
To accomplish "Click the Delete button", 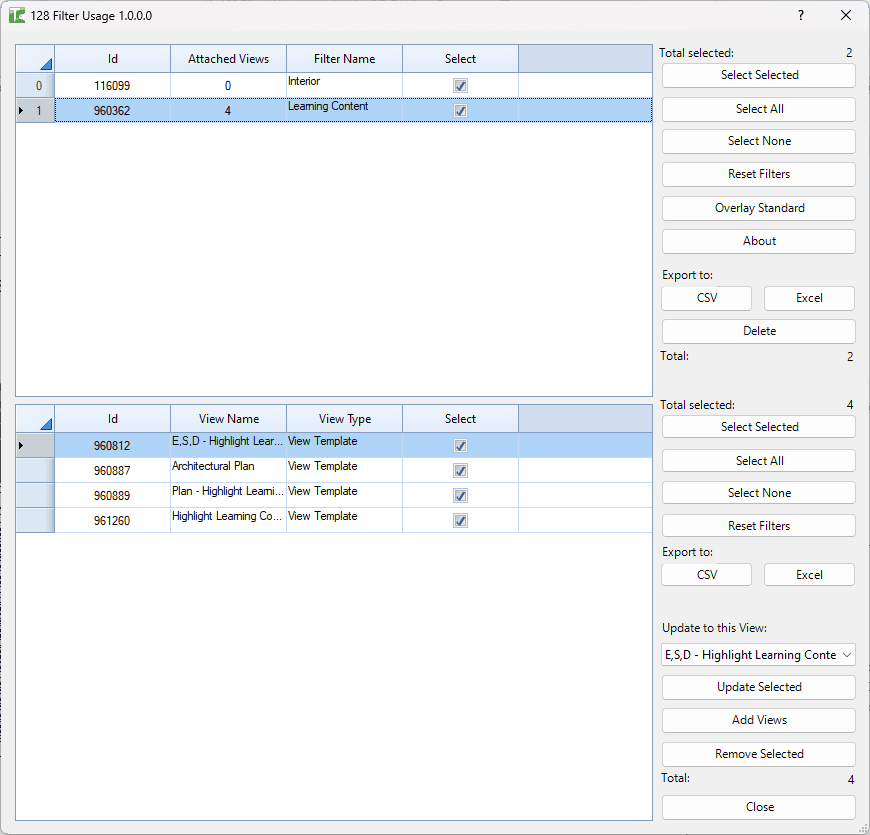I will [758, 331].
